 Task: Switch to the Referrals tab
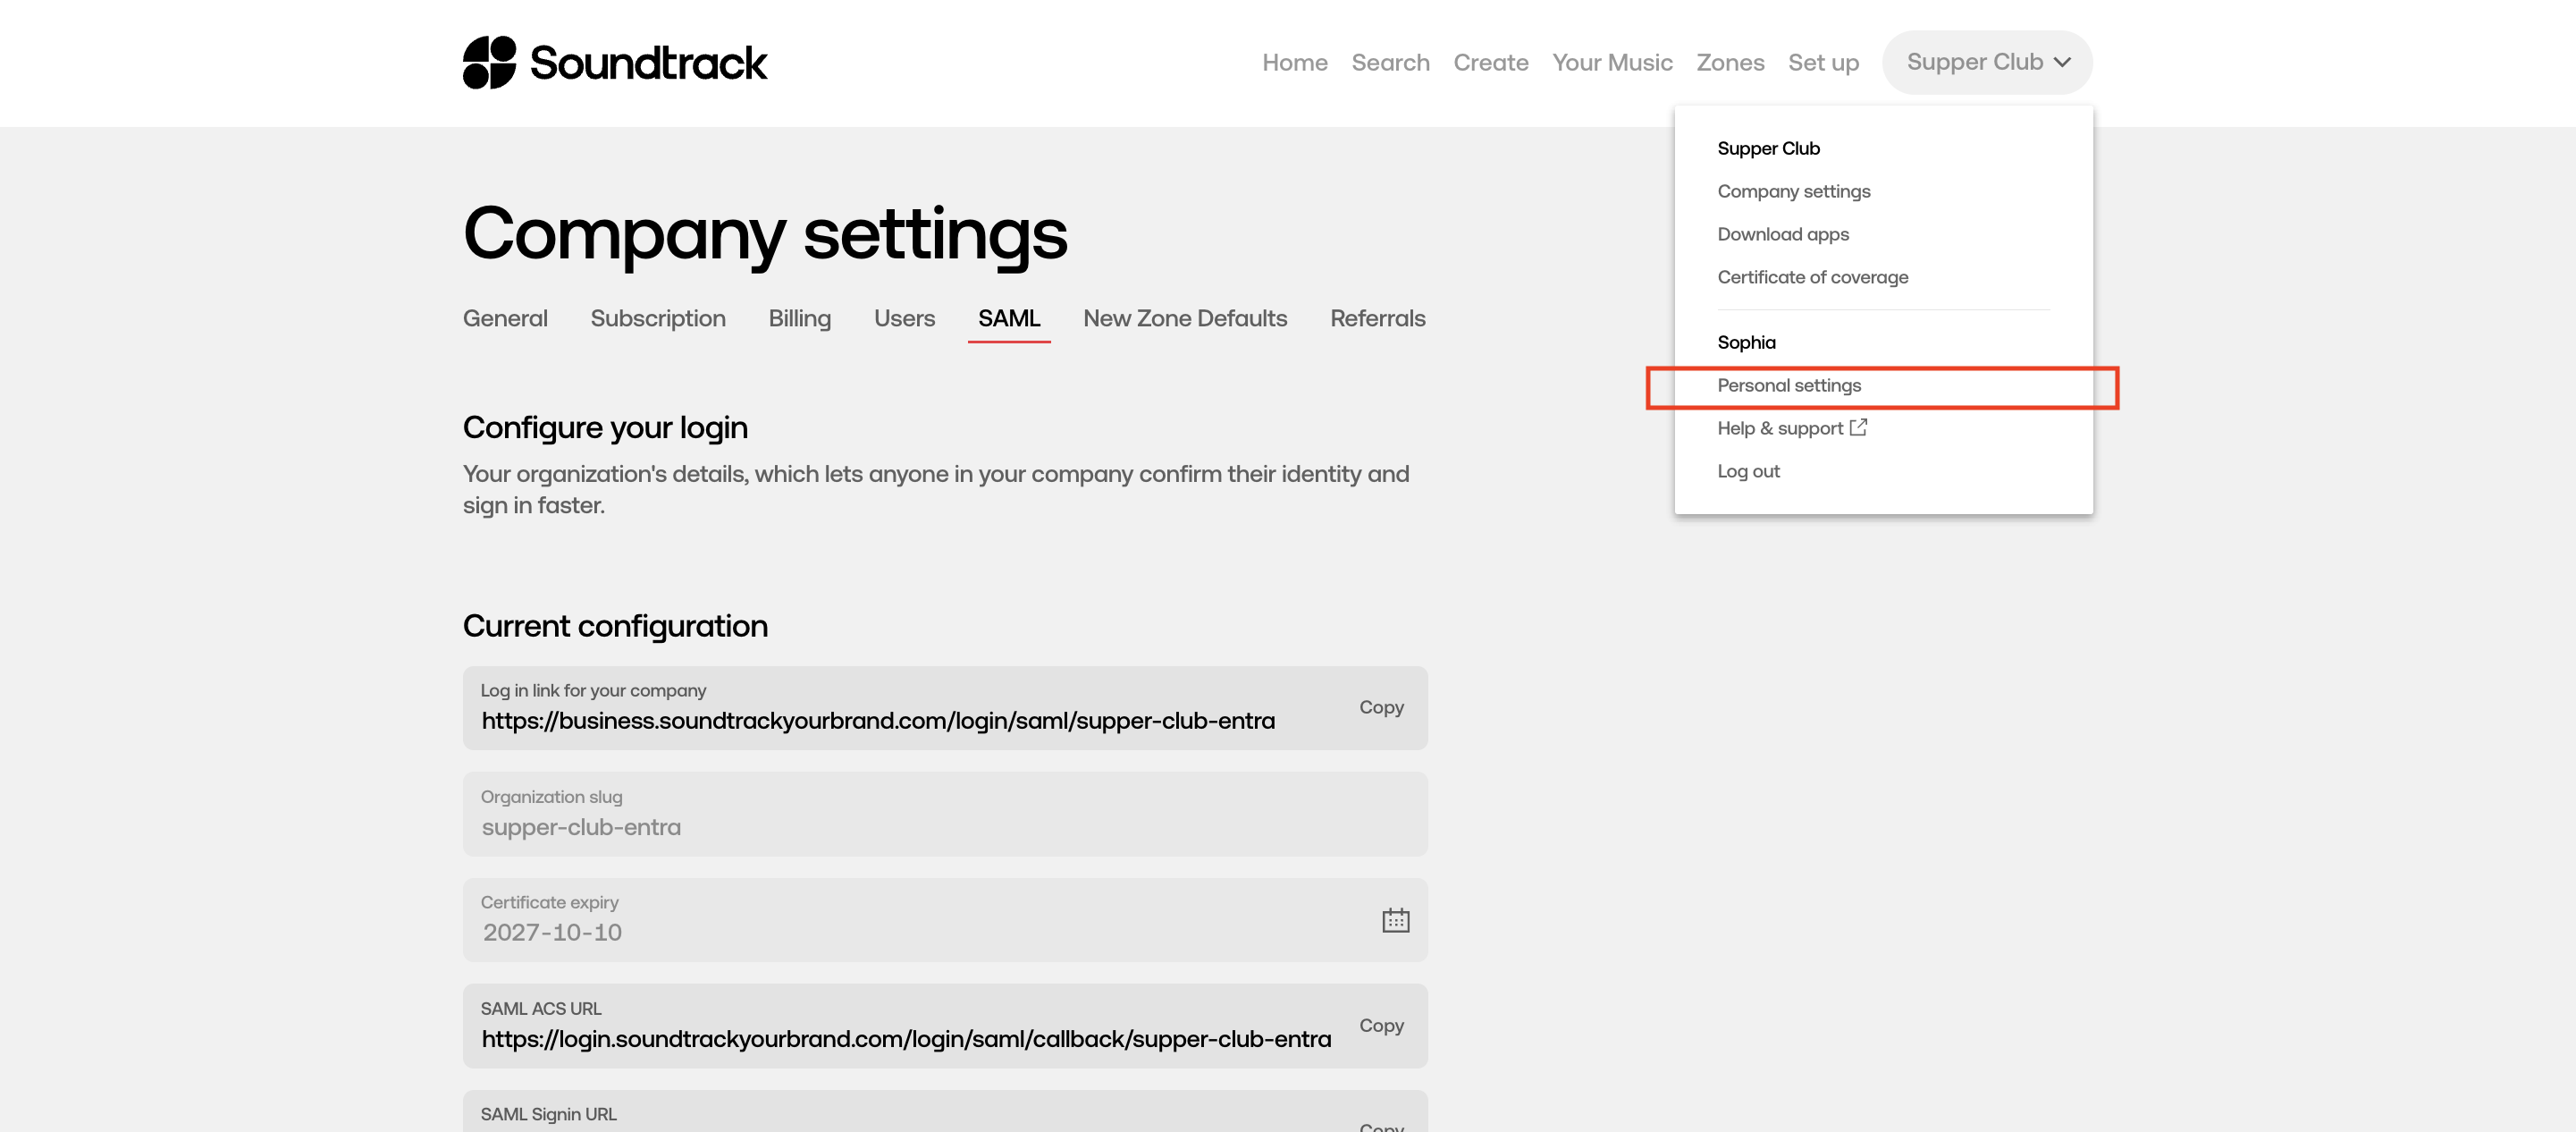pos(1377,318)
